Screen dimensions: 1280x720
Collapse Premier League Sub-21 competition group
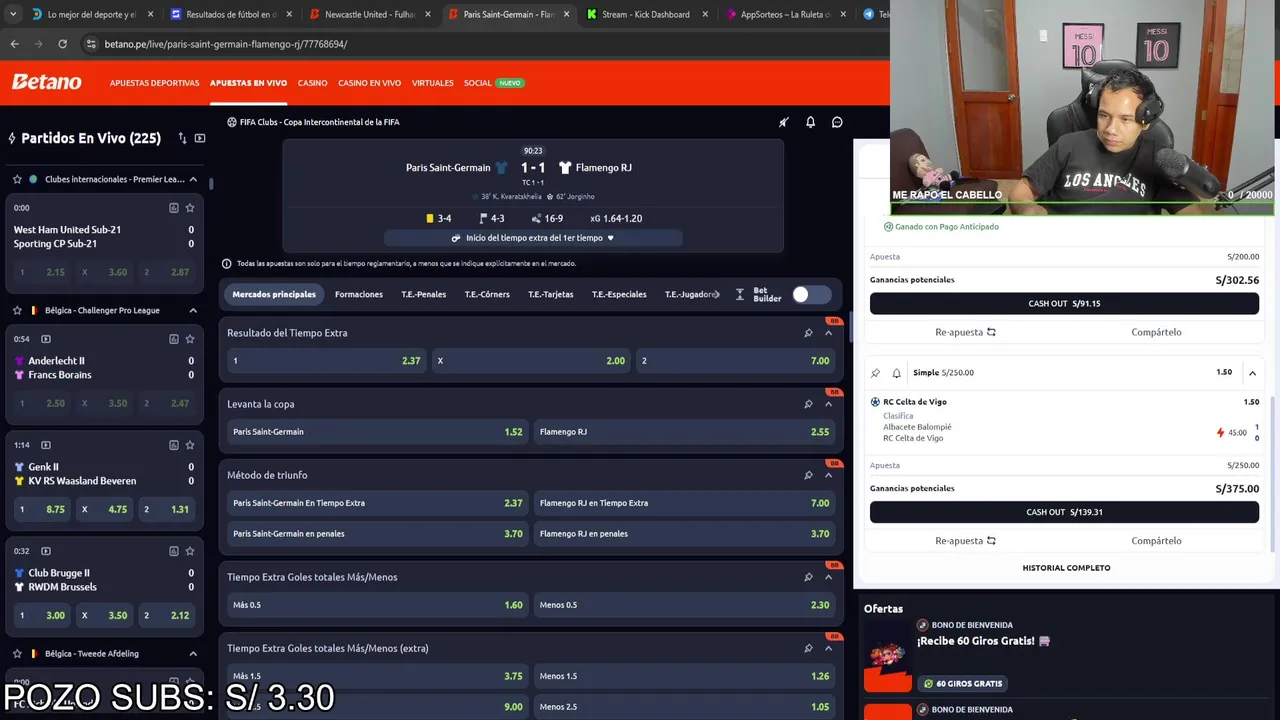193,179
